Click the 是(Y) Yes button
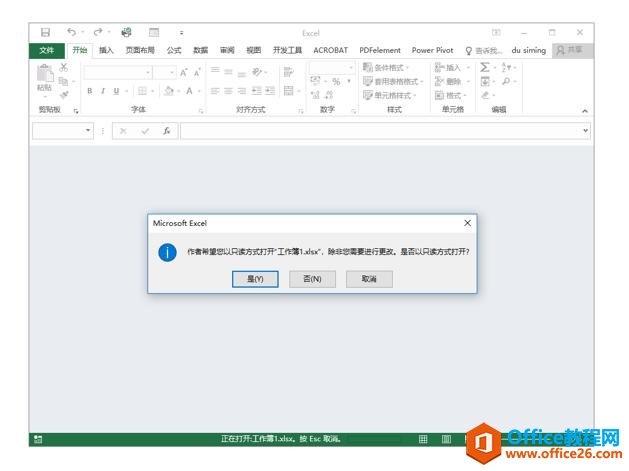This screenshot has width=629, height=471. (255, 279)
